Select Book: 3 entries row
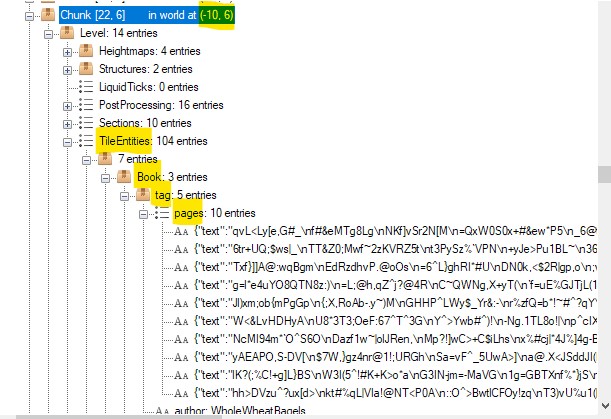The height and width of the screenshot is (419, 611). [x=172, y=177]
